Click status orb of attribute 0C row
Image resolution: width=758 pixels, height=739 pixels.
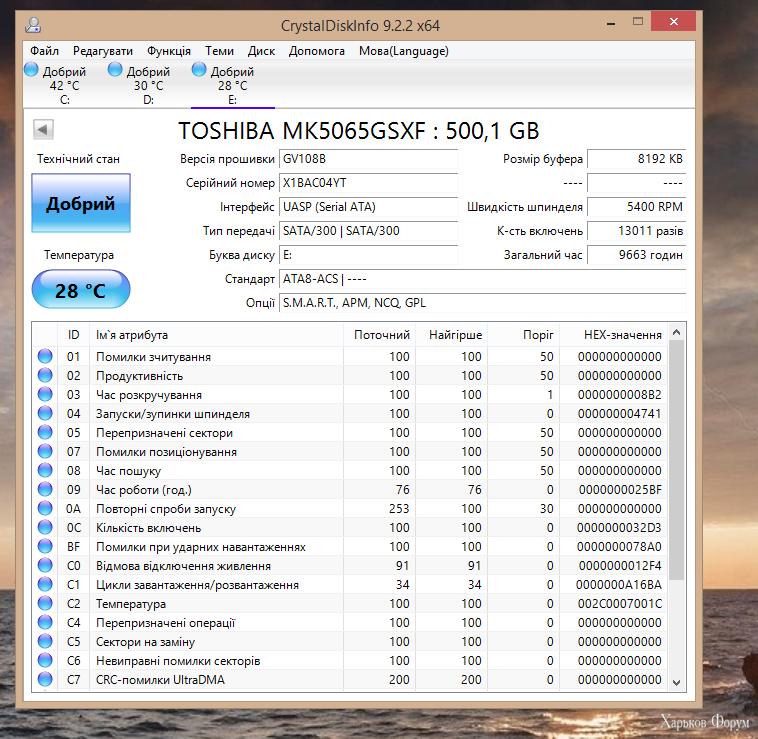(45, 527)
